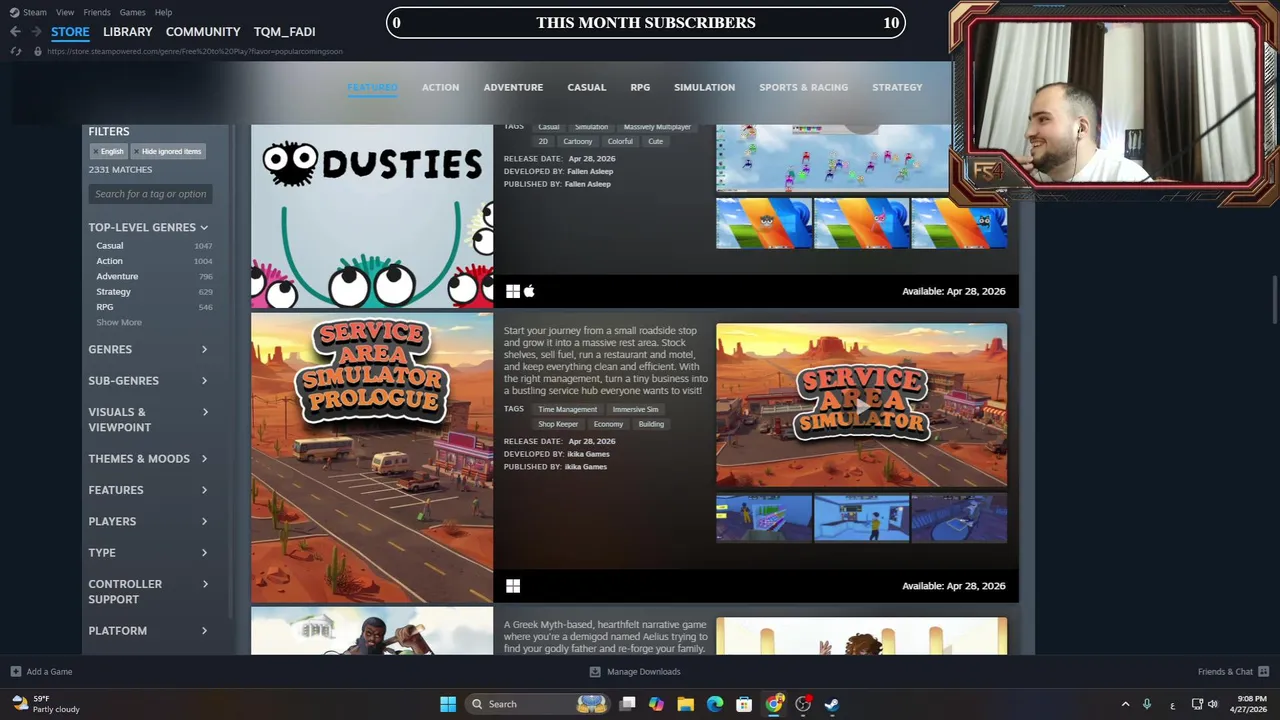Open the View menu
This screenshot has width=1280, height=720.
tap(65, 12)
